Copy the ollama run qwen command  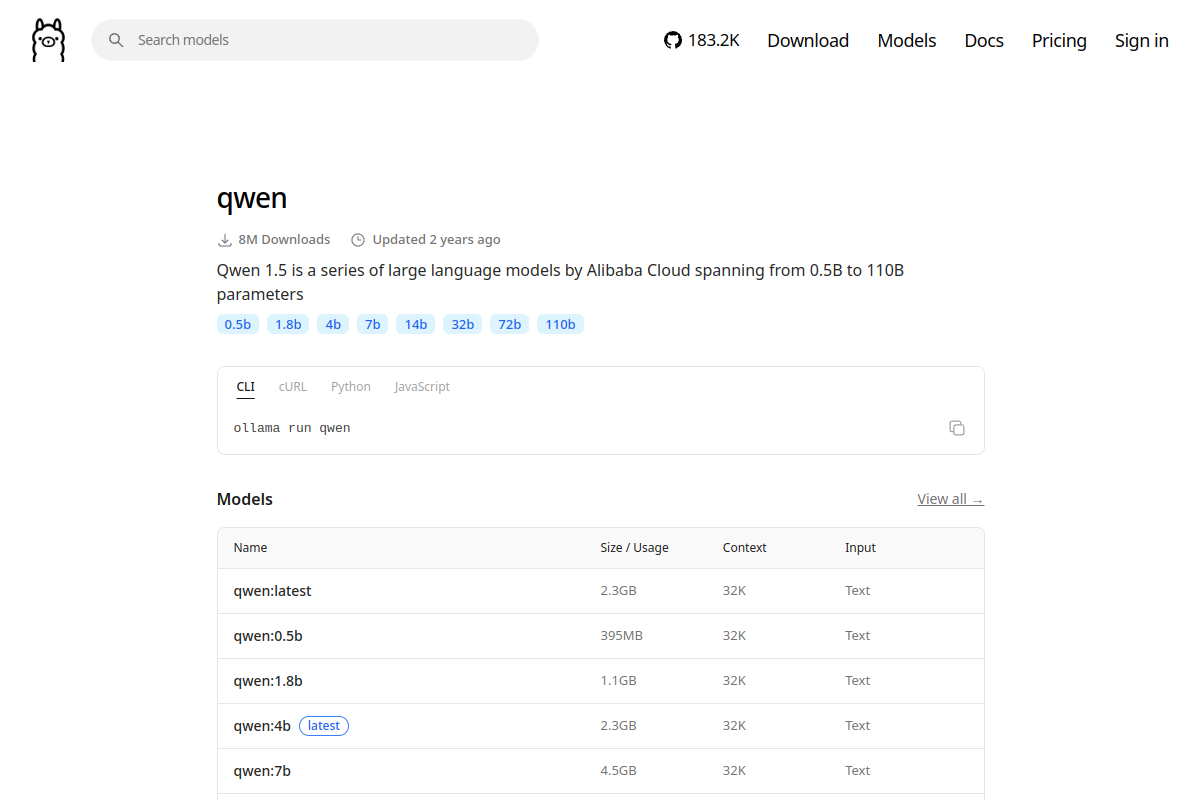(x=957, y=428)
